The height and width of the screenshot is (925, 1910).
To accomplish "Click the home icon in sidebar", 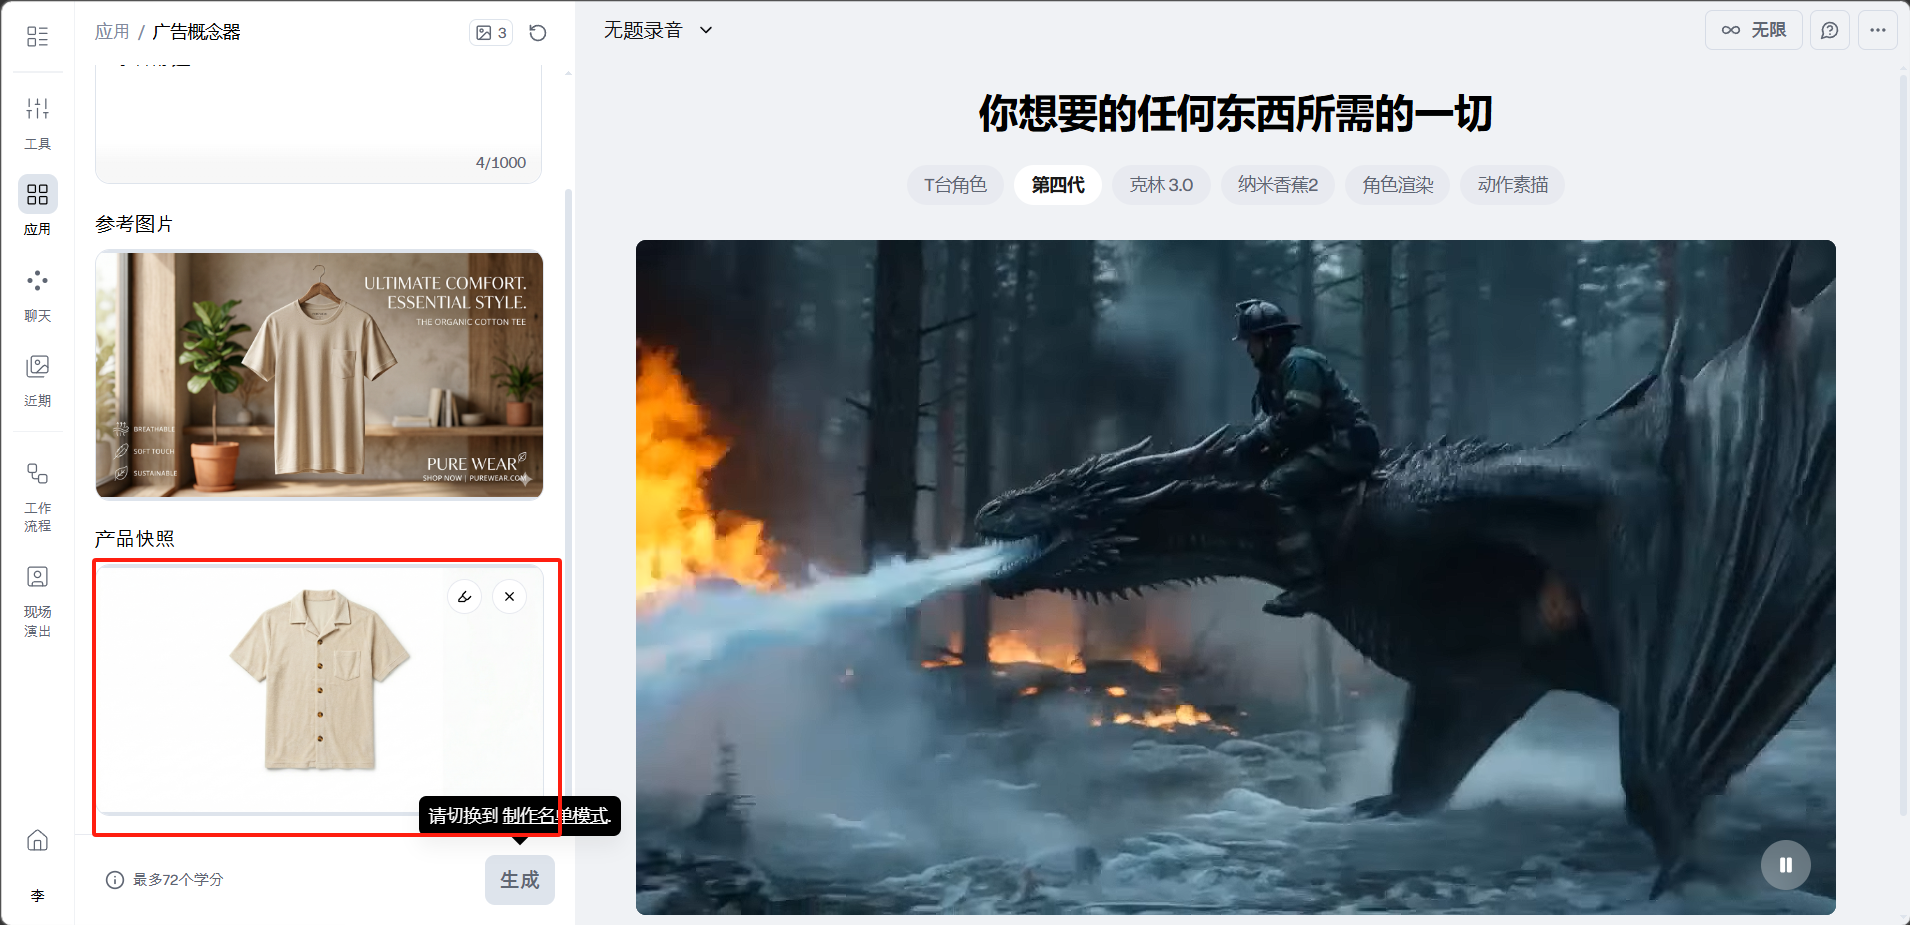I will tap(37, 840).
